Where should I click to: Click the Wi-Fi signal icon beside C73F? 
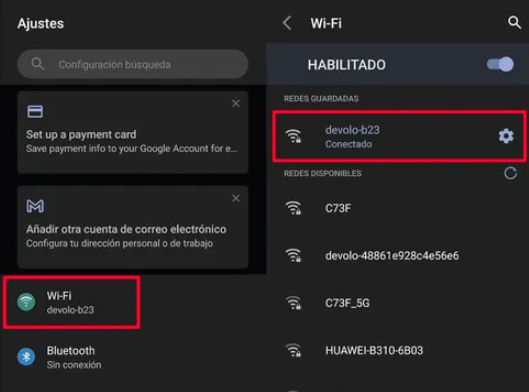click(293, 208)
